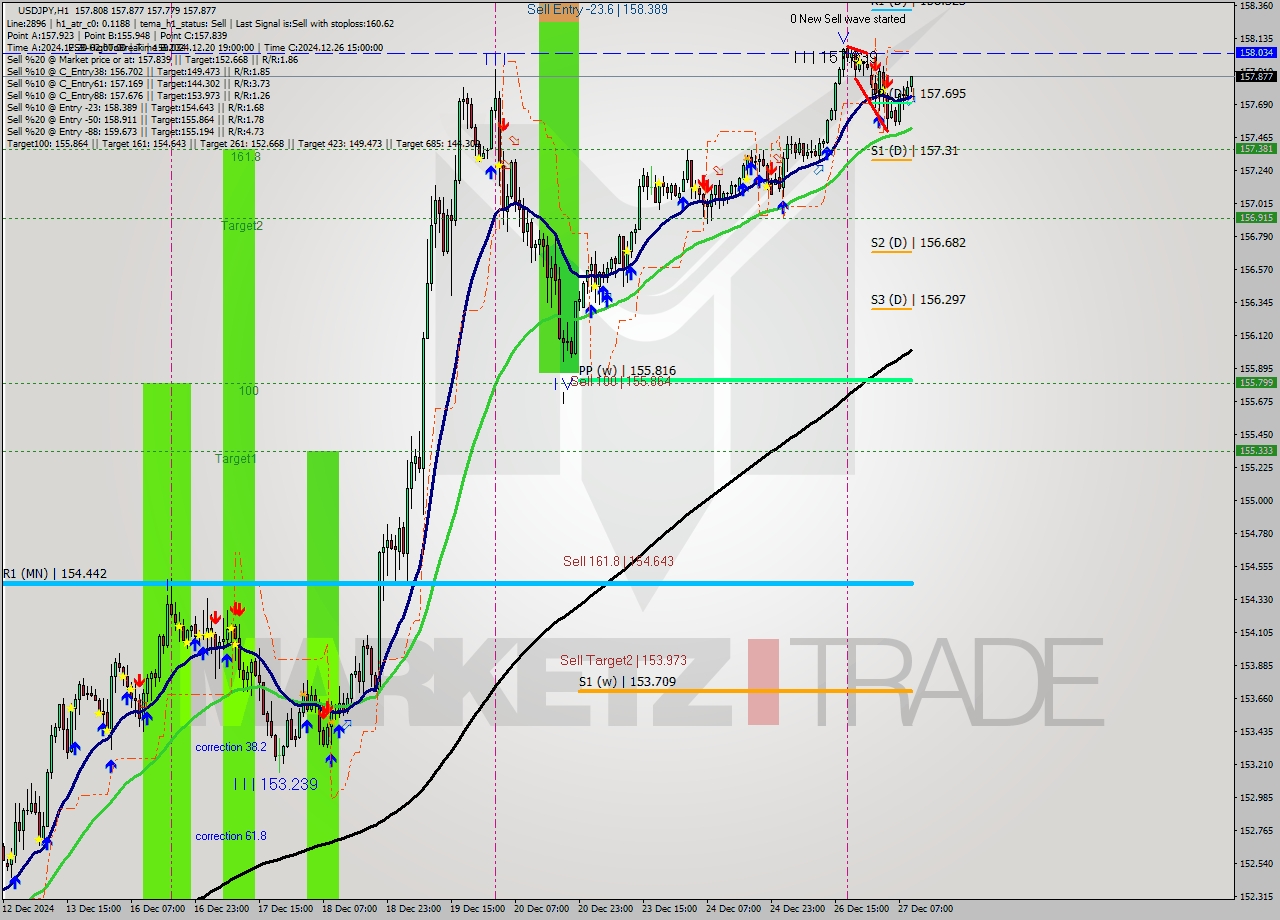Viewport: 1280px width, 920px height.
Task: Click the green 155.333 price tag
Action: click(x=1256, y=450)
